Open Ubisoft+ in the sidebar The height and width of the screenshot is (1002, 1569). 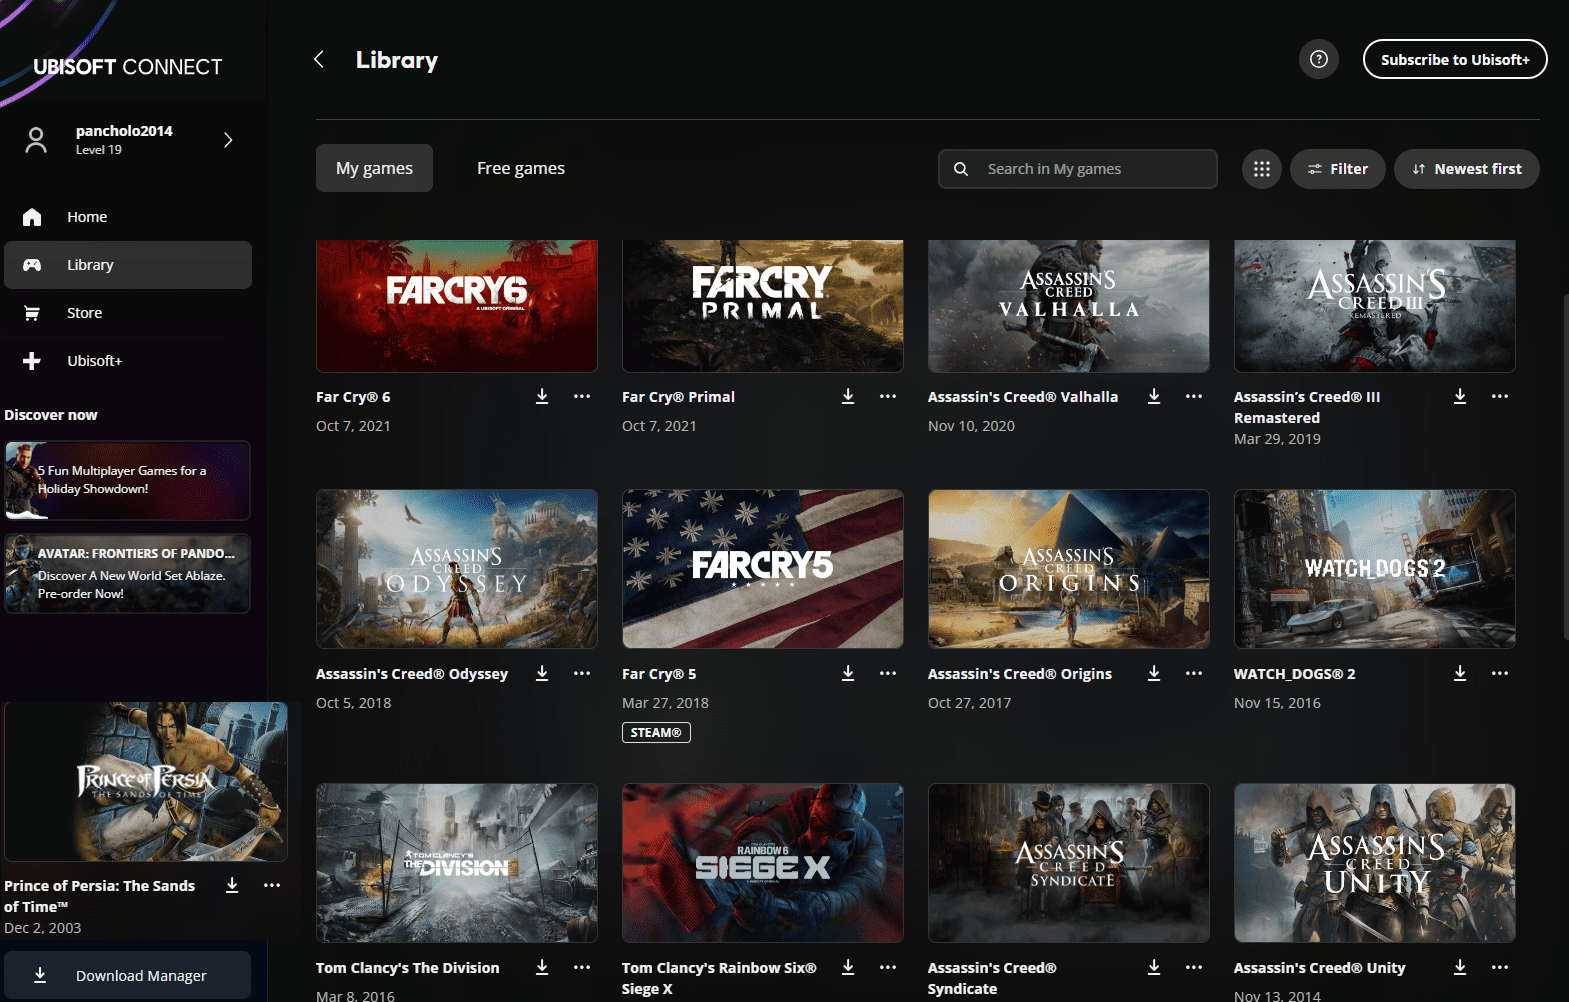[x=128, y=361]
